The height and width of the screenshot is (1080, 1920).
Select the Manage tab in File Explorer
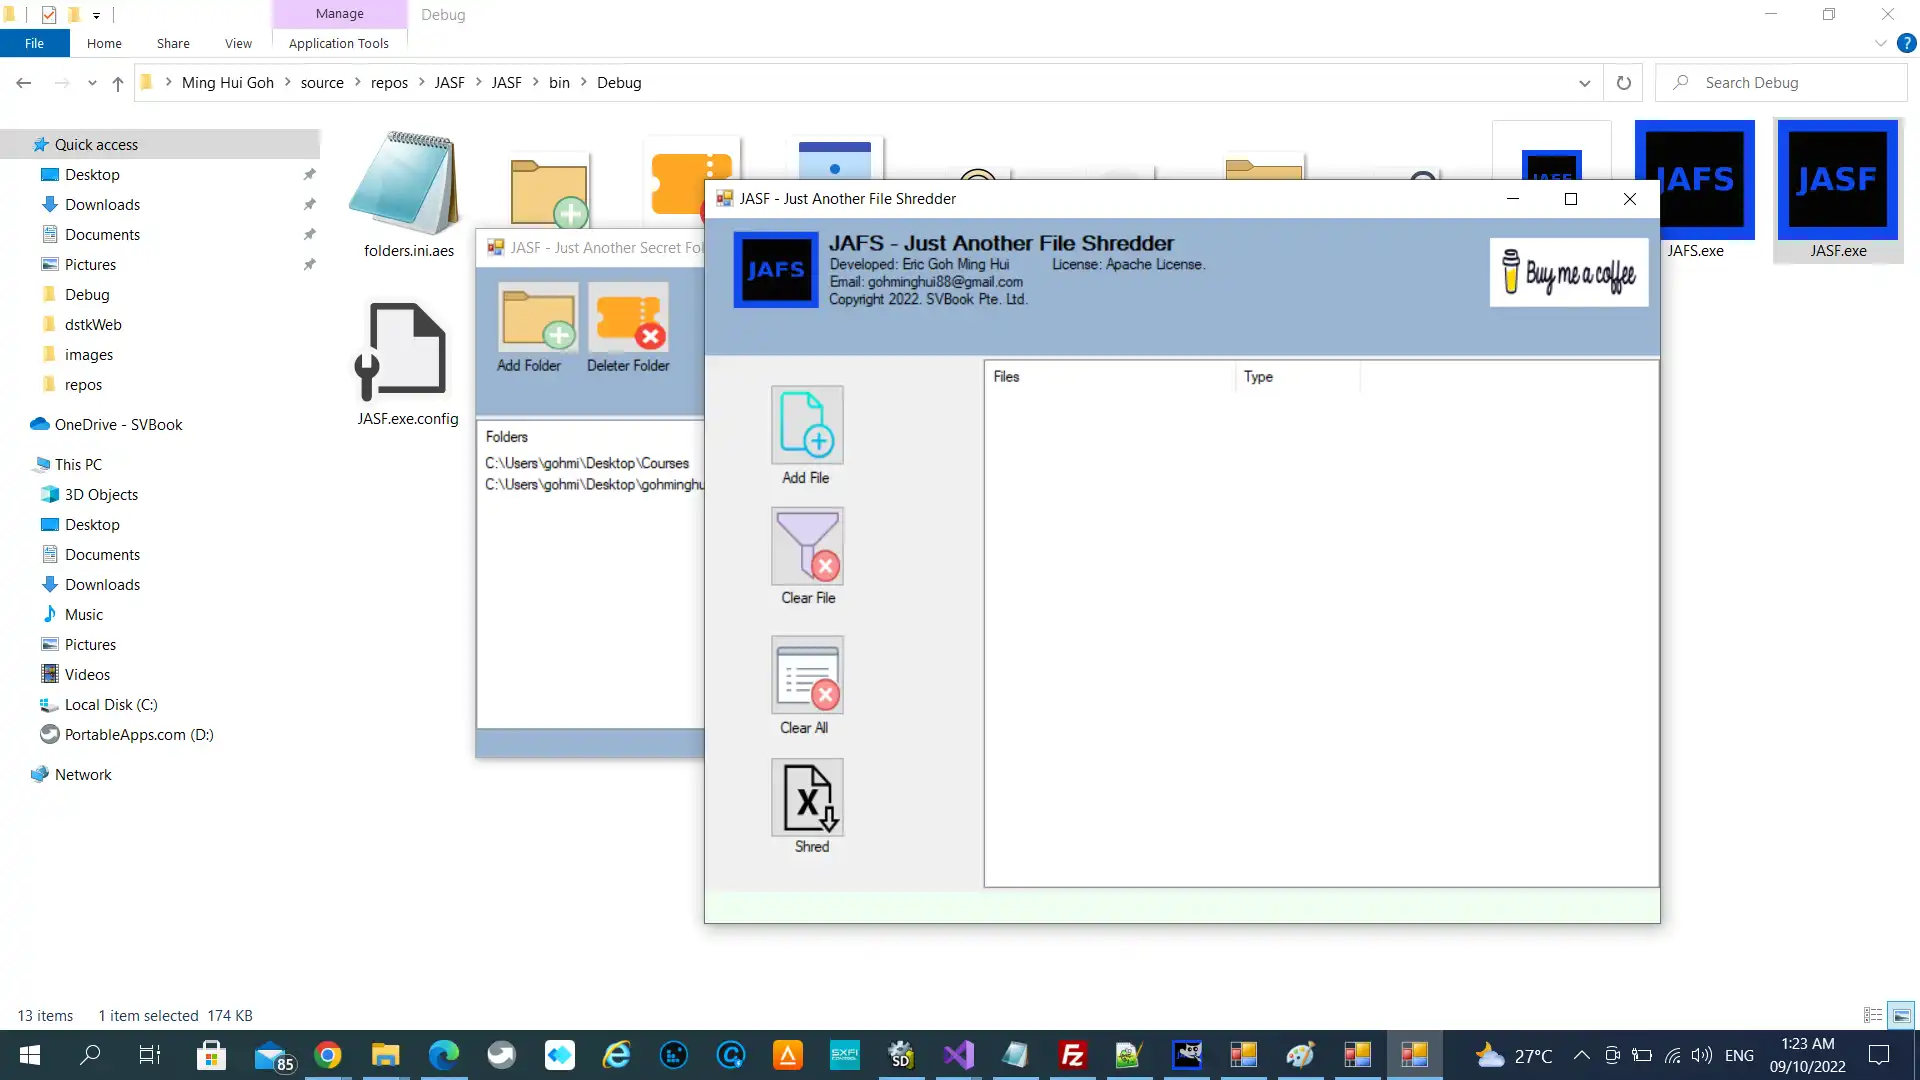(339, 13)
